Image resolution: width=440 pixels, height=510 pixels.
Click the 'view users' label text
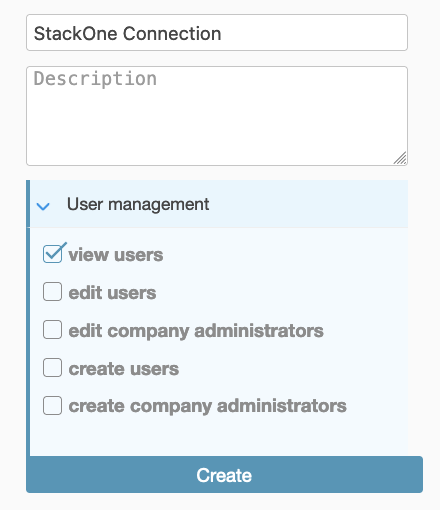point(116,255)
